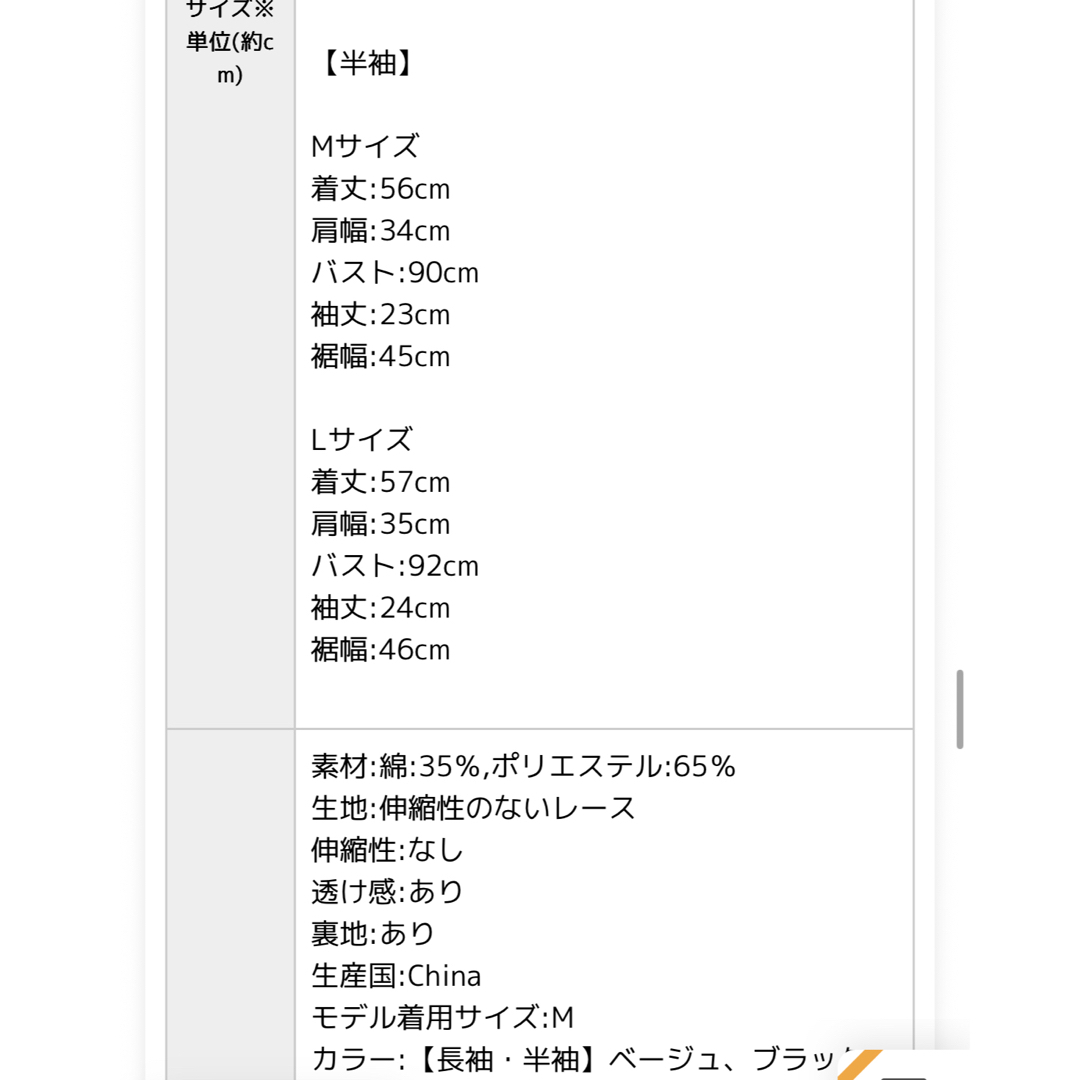
Task: Grab the vertical scrollbar thumb
Action: [959, 708]
